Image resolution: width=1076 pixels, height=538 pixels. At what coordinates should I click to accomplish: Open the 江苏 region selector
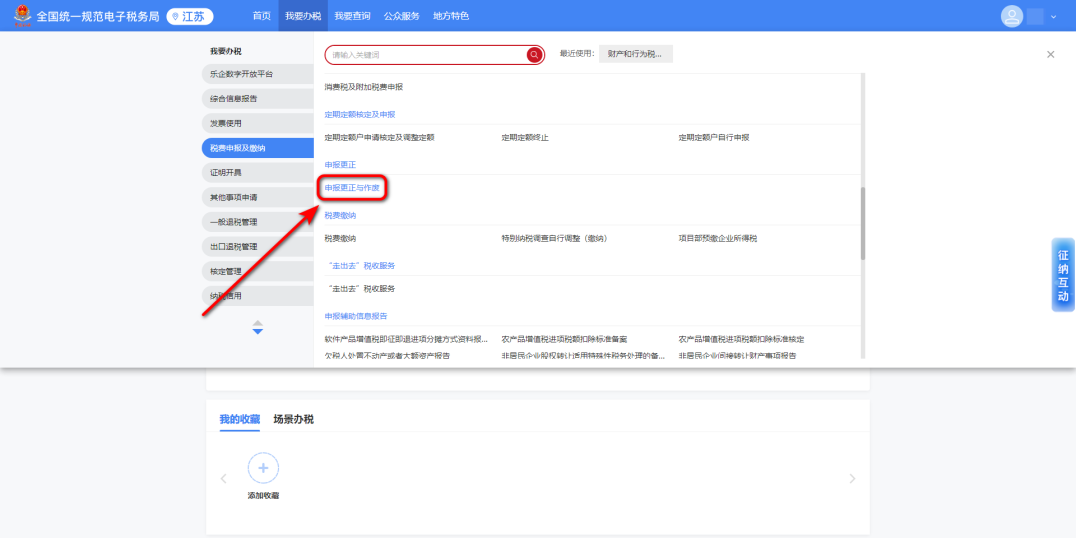coord(190,16)
